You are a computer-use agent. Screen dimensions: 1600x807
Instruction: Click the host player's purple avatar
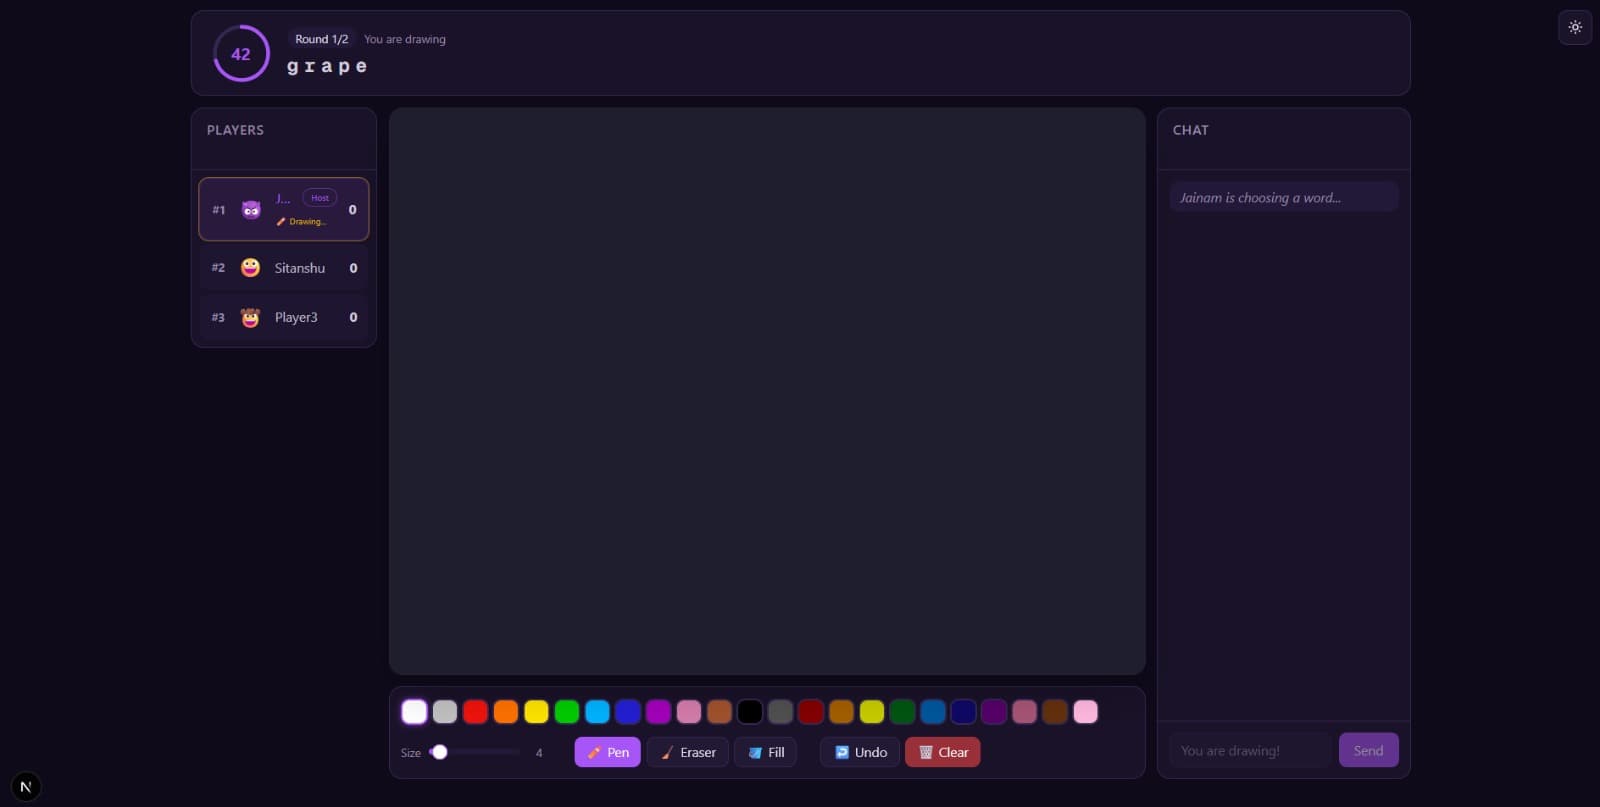coord(251,210)
